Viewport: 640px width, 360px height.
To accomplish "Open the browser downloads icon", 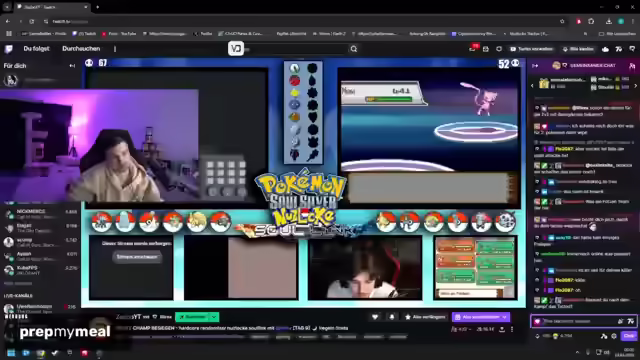I will [609, 21].
